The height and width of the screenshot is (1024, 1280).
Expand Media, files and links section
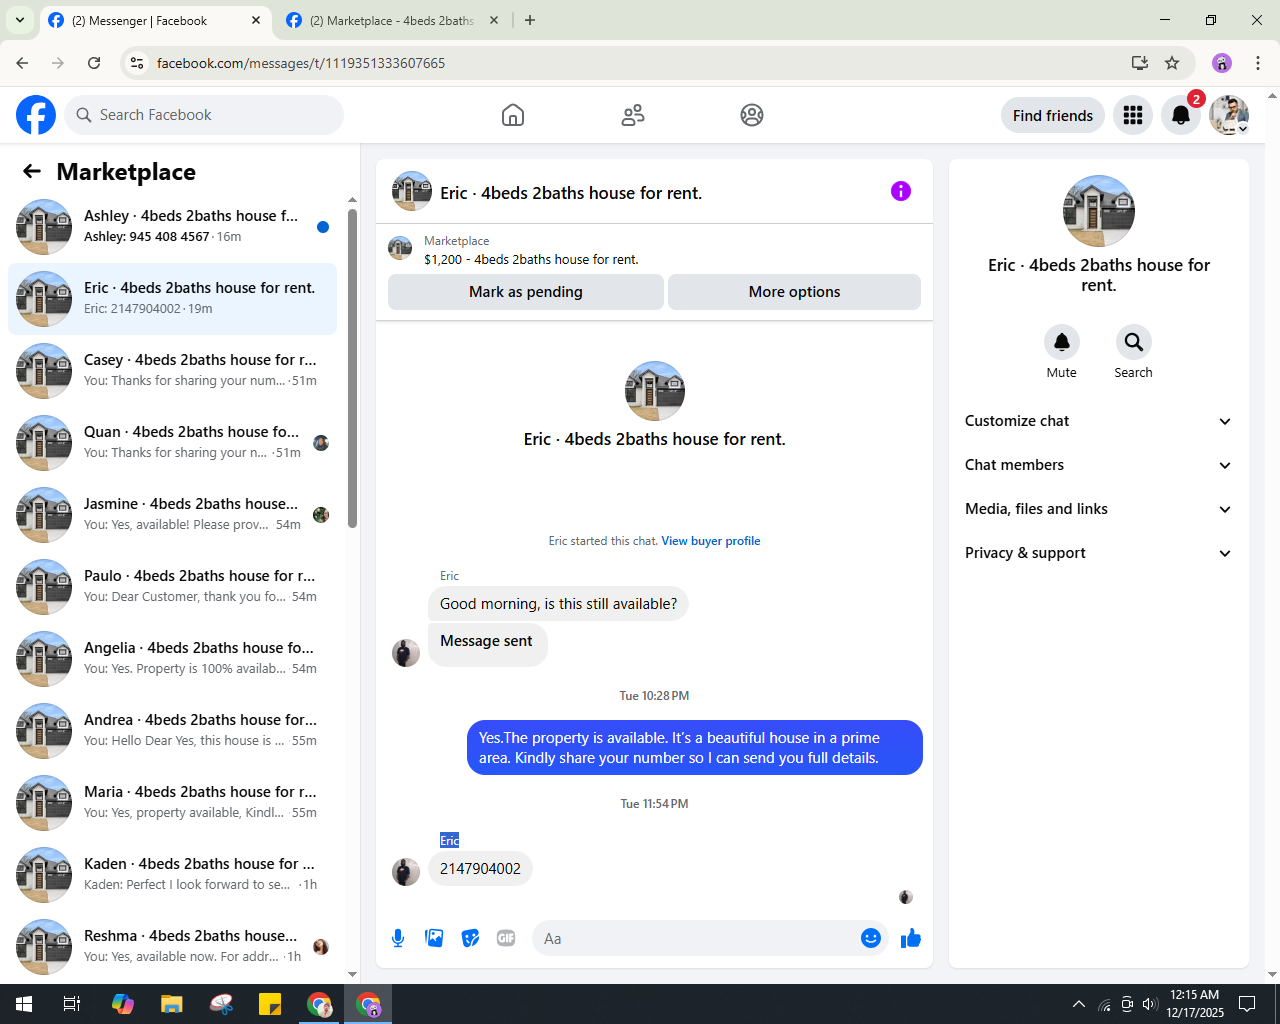(x=1099, y=509)
